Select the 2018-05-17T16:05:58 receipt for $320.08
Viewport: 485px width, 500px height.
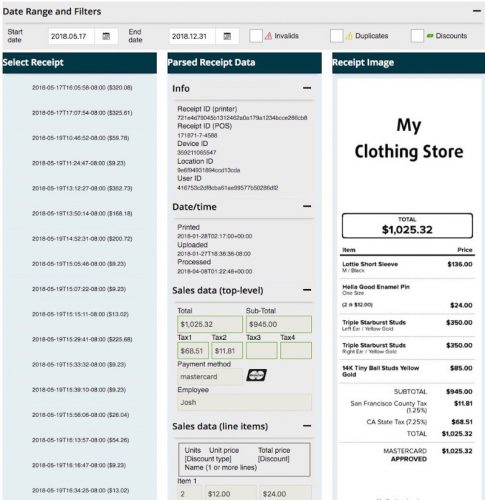tap(82, 88)
